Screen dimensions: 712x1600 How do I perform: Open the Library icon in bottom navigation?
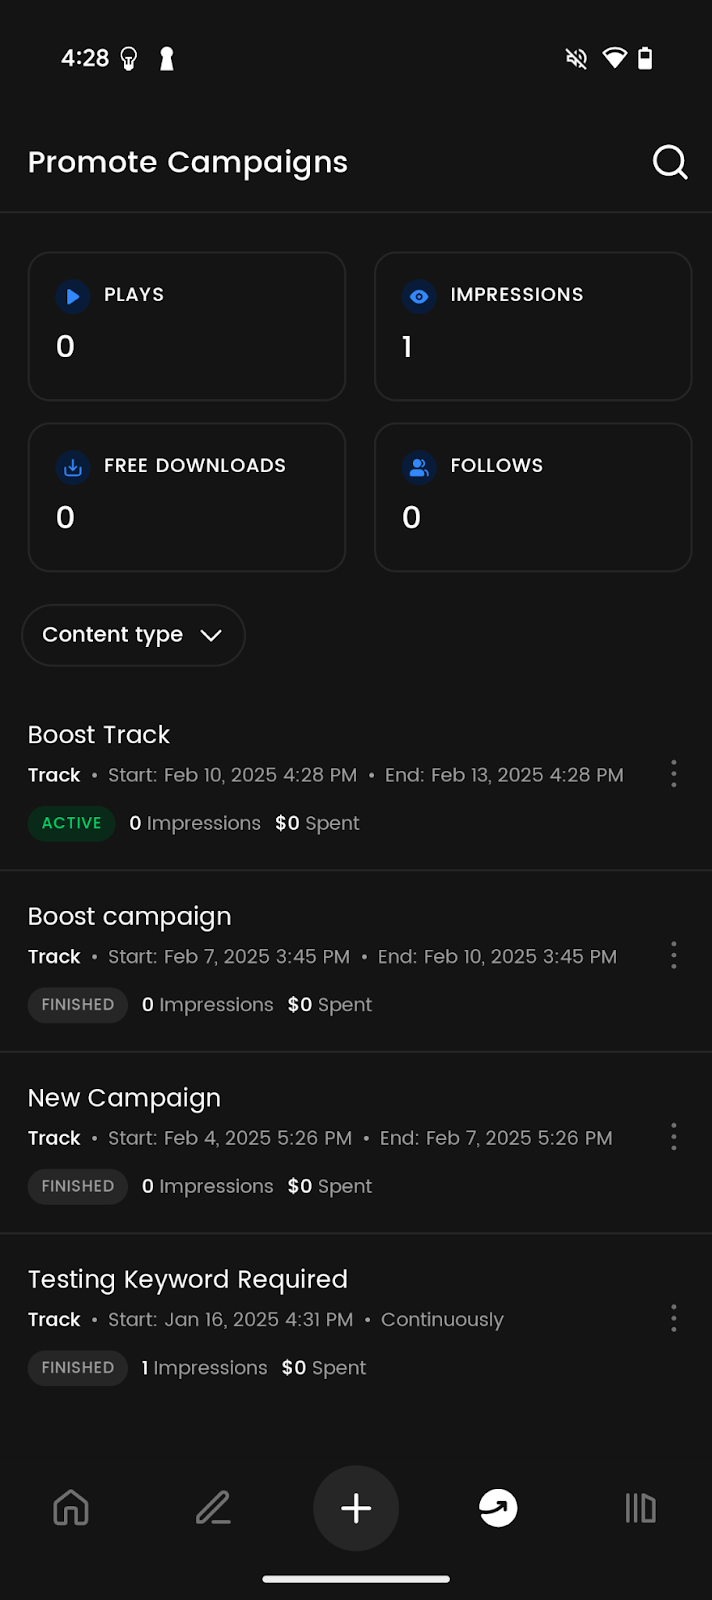pyautogui.click(x=640, y=1507)
